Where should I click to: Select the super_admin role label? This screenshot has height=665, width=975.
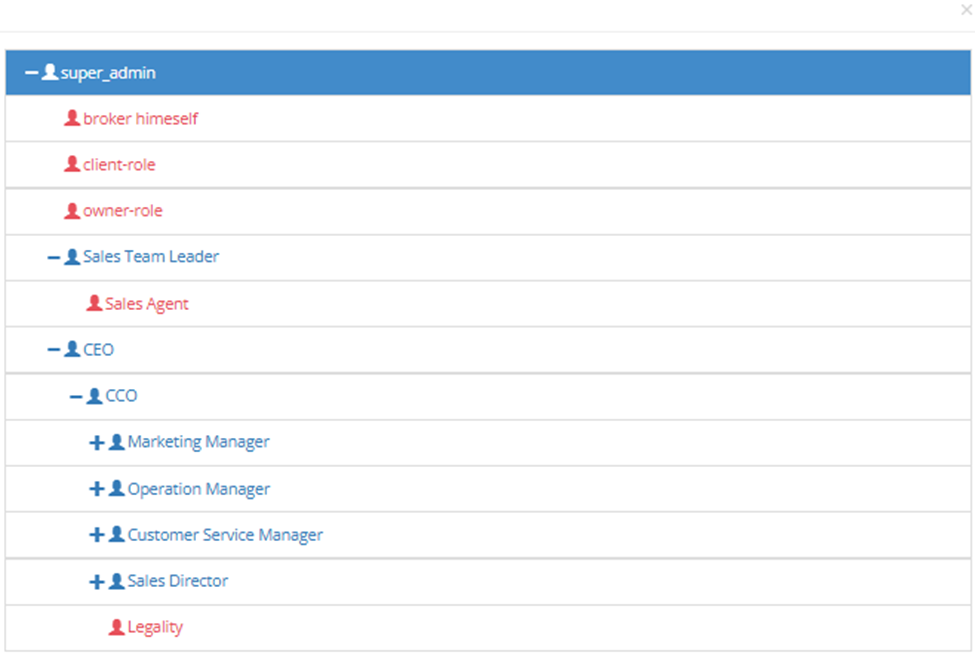(108, 73)
